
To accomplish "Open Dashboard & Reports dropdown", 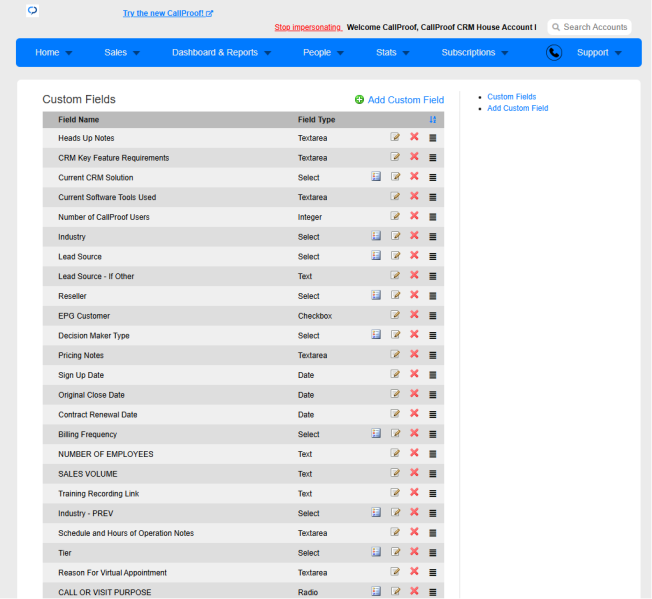I will coord(221,52).
